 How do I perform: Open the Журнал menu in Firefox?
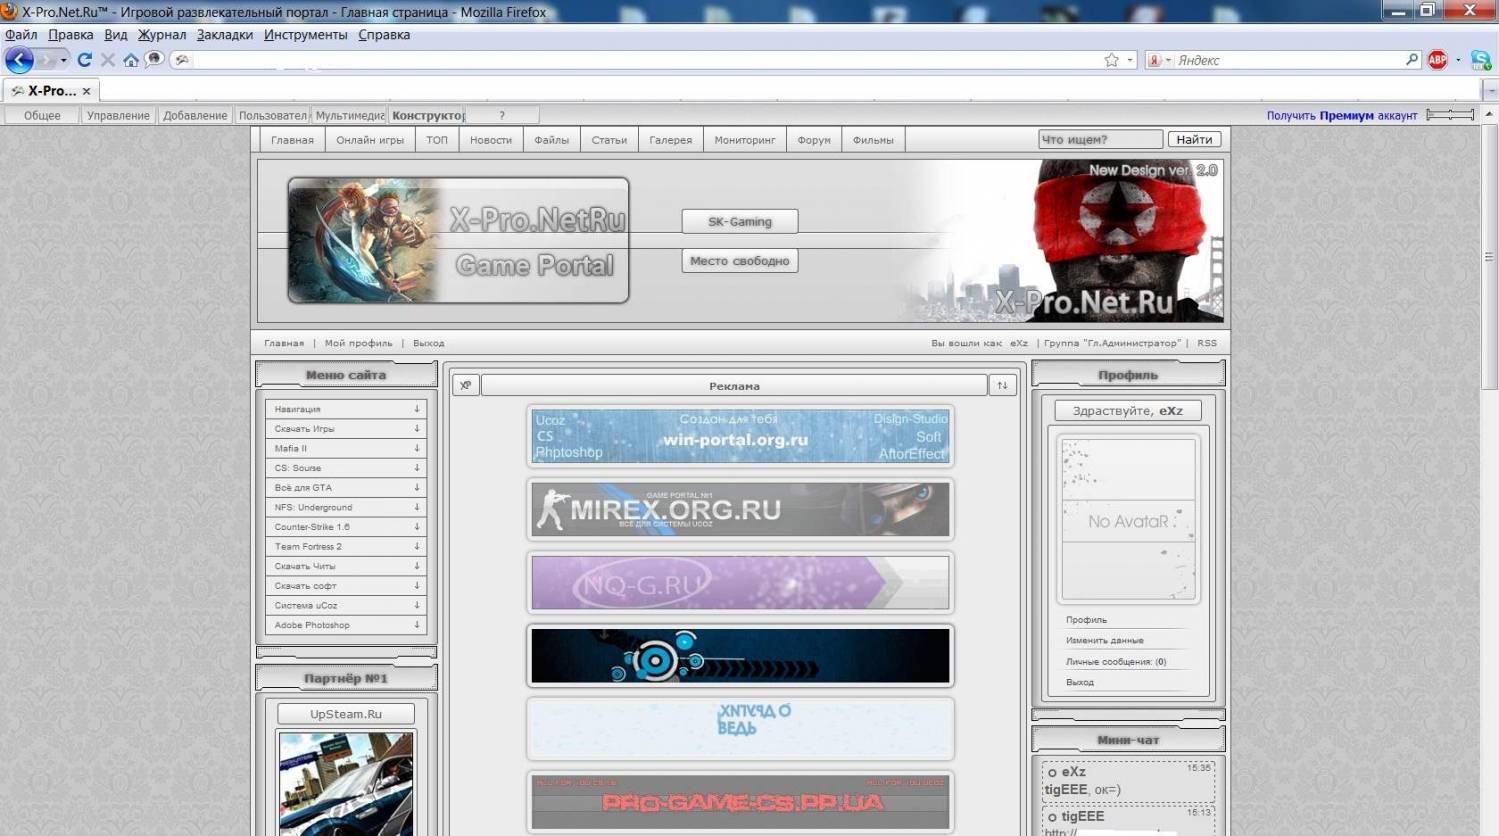pos(162,35)
